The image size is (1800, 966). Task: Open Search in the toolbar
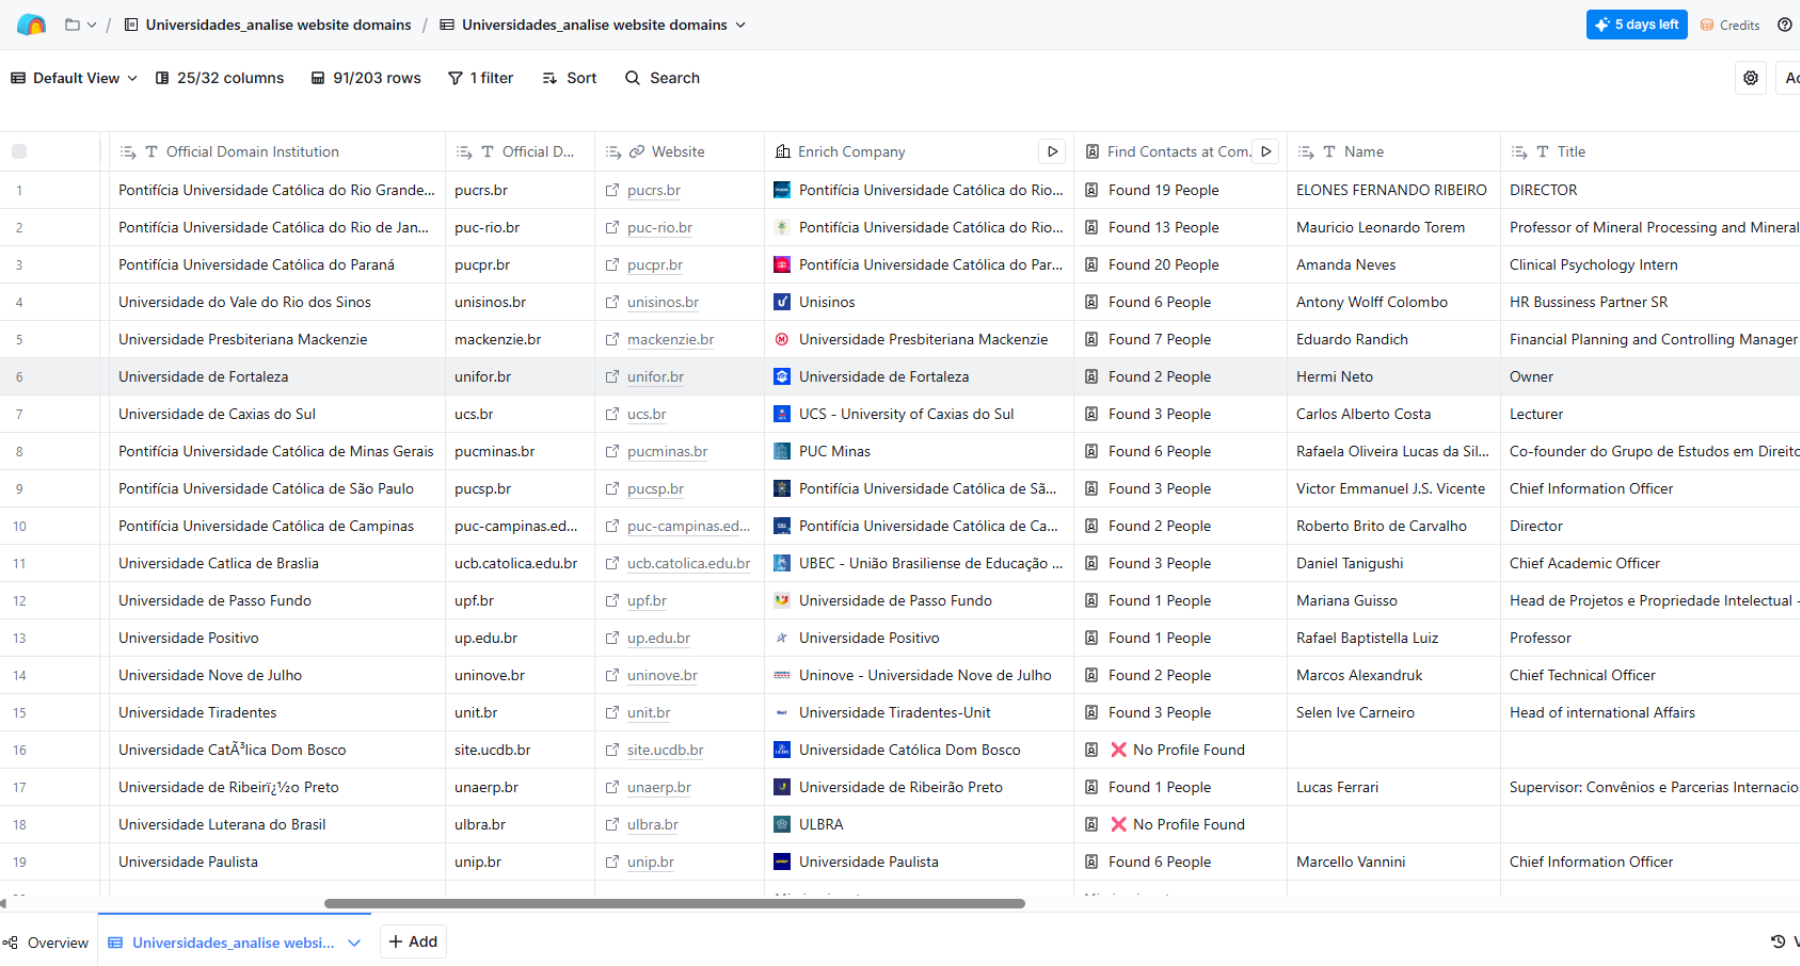pos(662,78)
